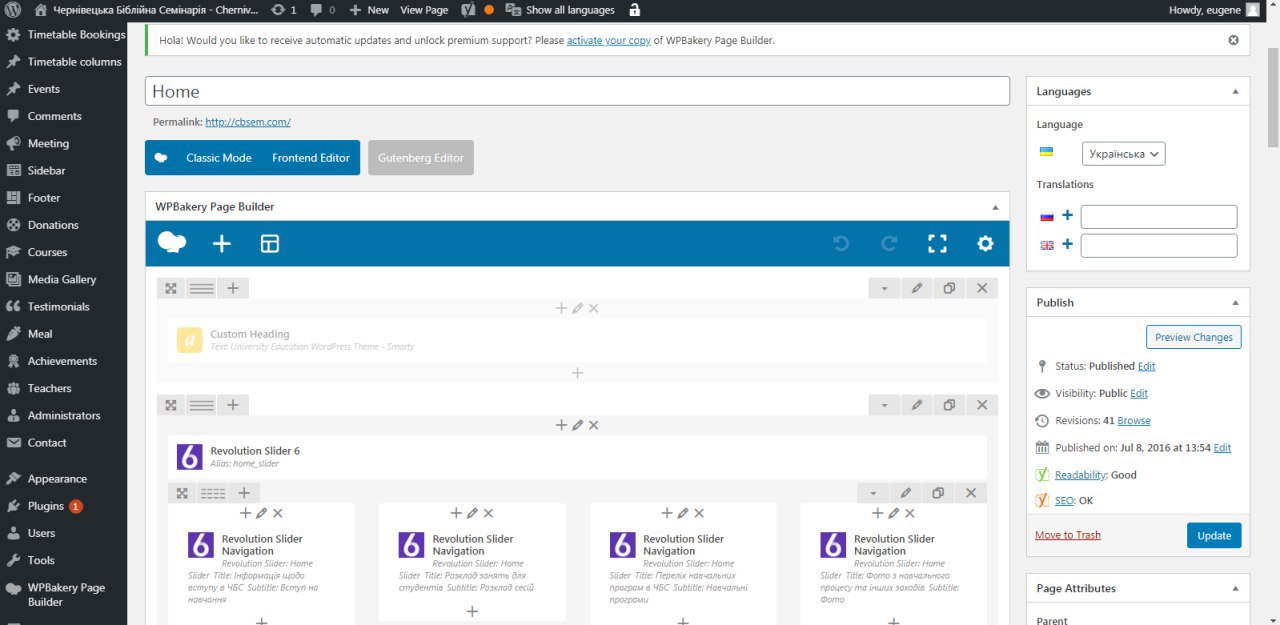Open the Media Gallery menu in sidebar

(63, 279)
